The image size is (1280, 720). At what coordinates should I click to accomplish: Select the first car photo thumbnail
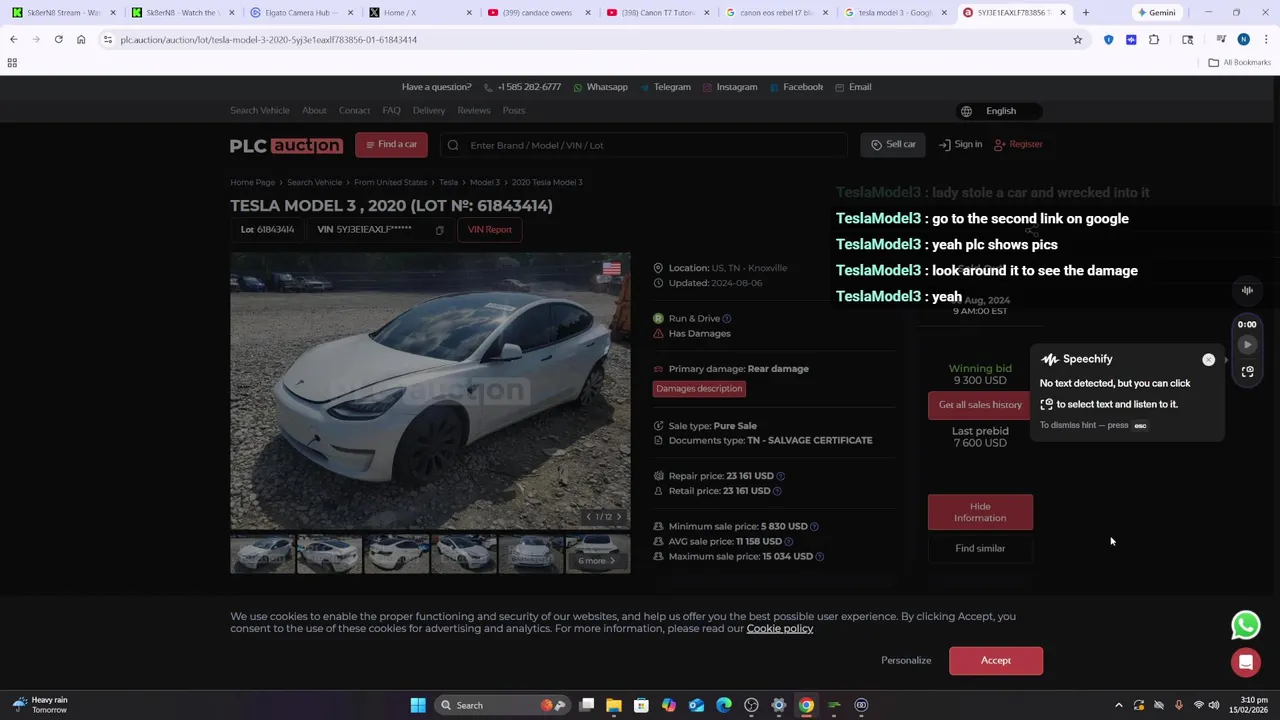262,553
